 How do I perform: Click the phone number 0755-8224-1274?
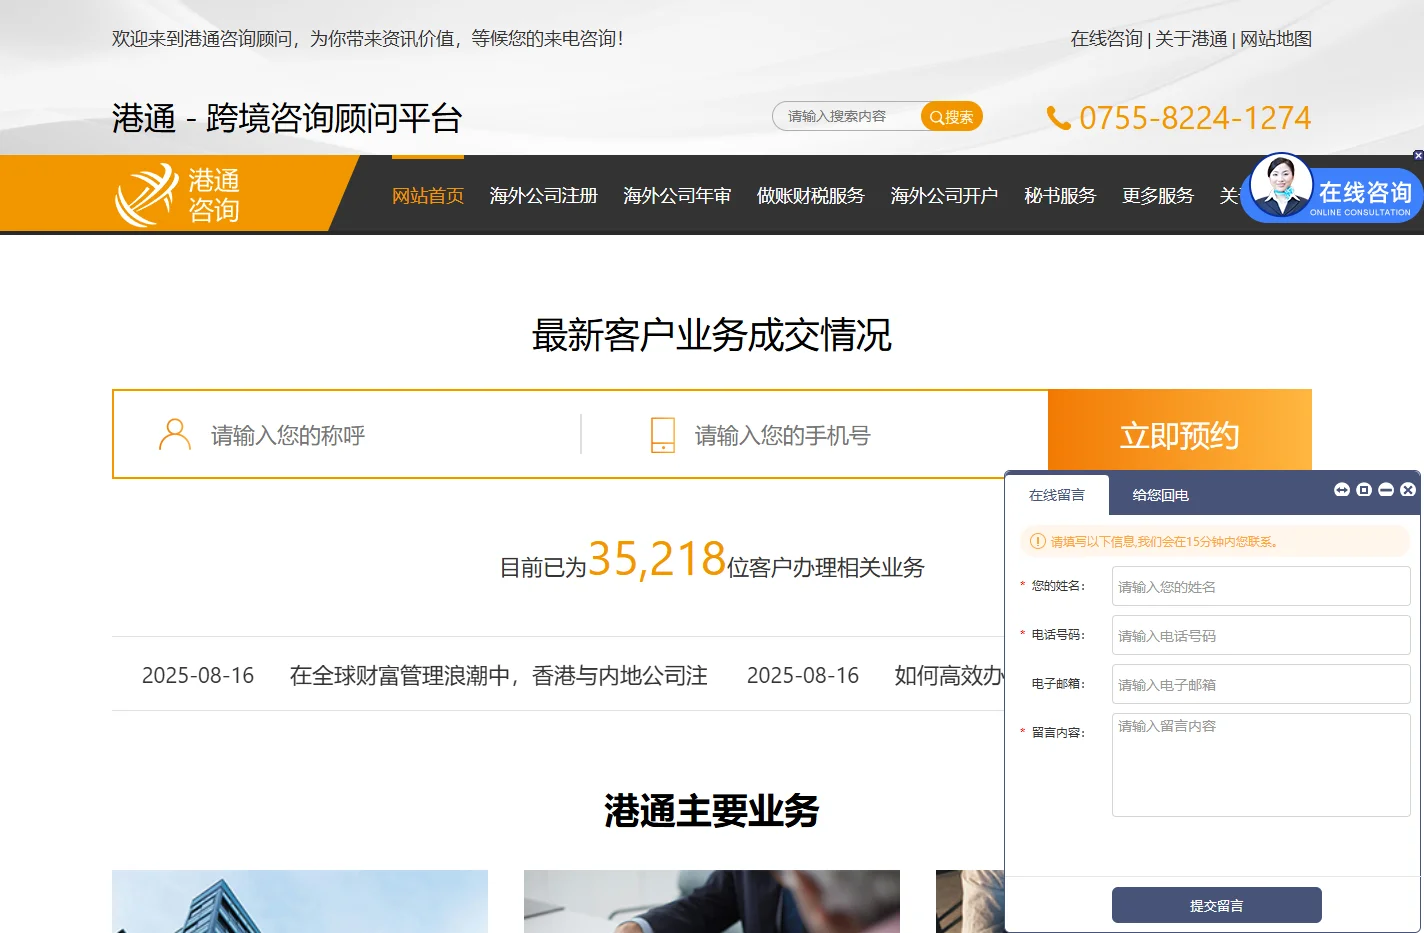click(x=1195, y=118)
